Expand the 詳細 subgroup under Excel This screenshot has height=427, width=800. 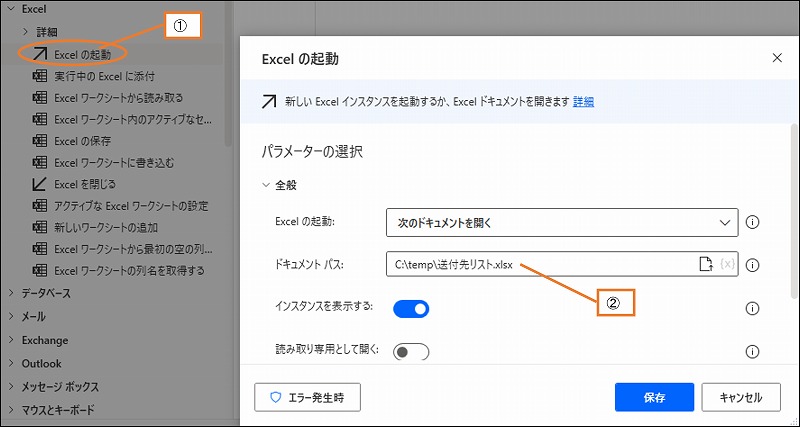pyautogui.click(x=25, y=32)
